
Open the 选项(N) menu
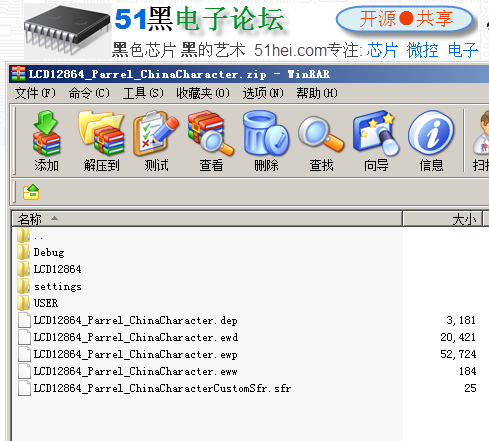[263, 93]
